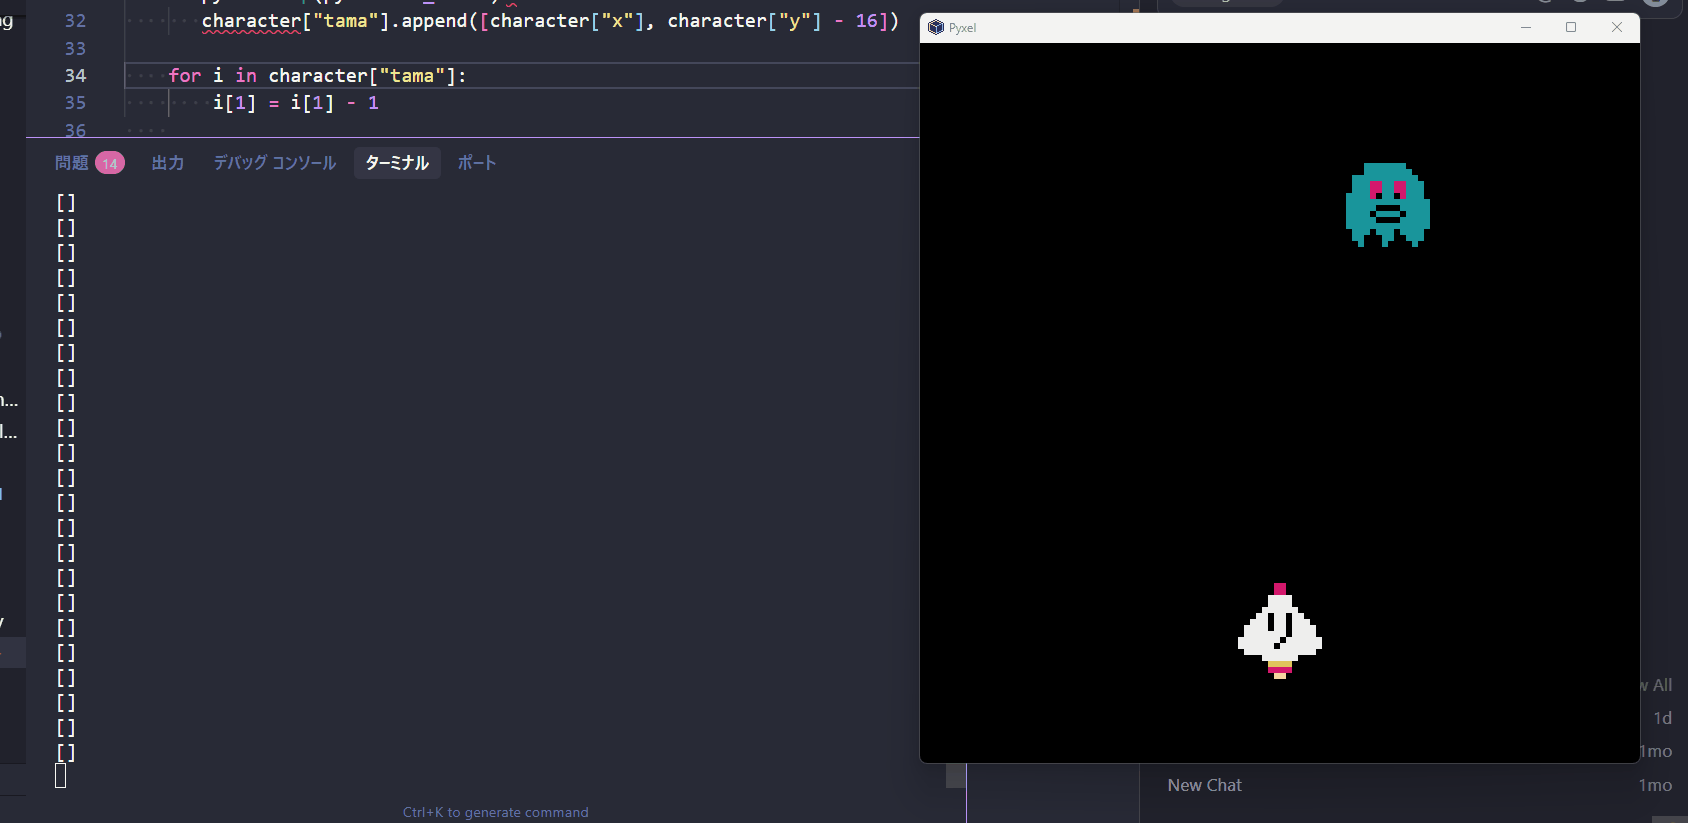This screenshot has width=1688, height=823.
Task: Click line number 34 in the editor
Action: 76,76
